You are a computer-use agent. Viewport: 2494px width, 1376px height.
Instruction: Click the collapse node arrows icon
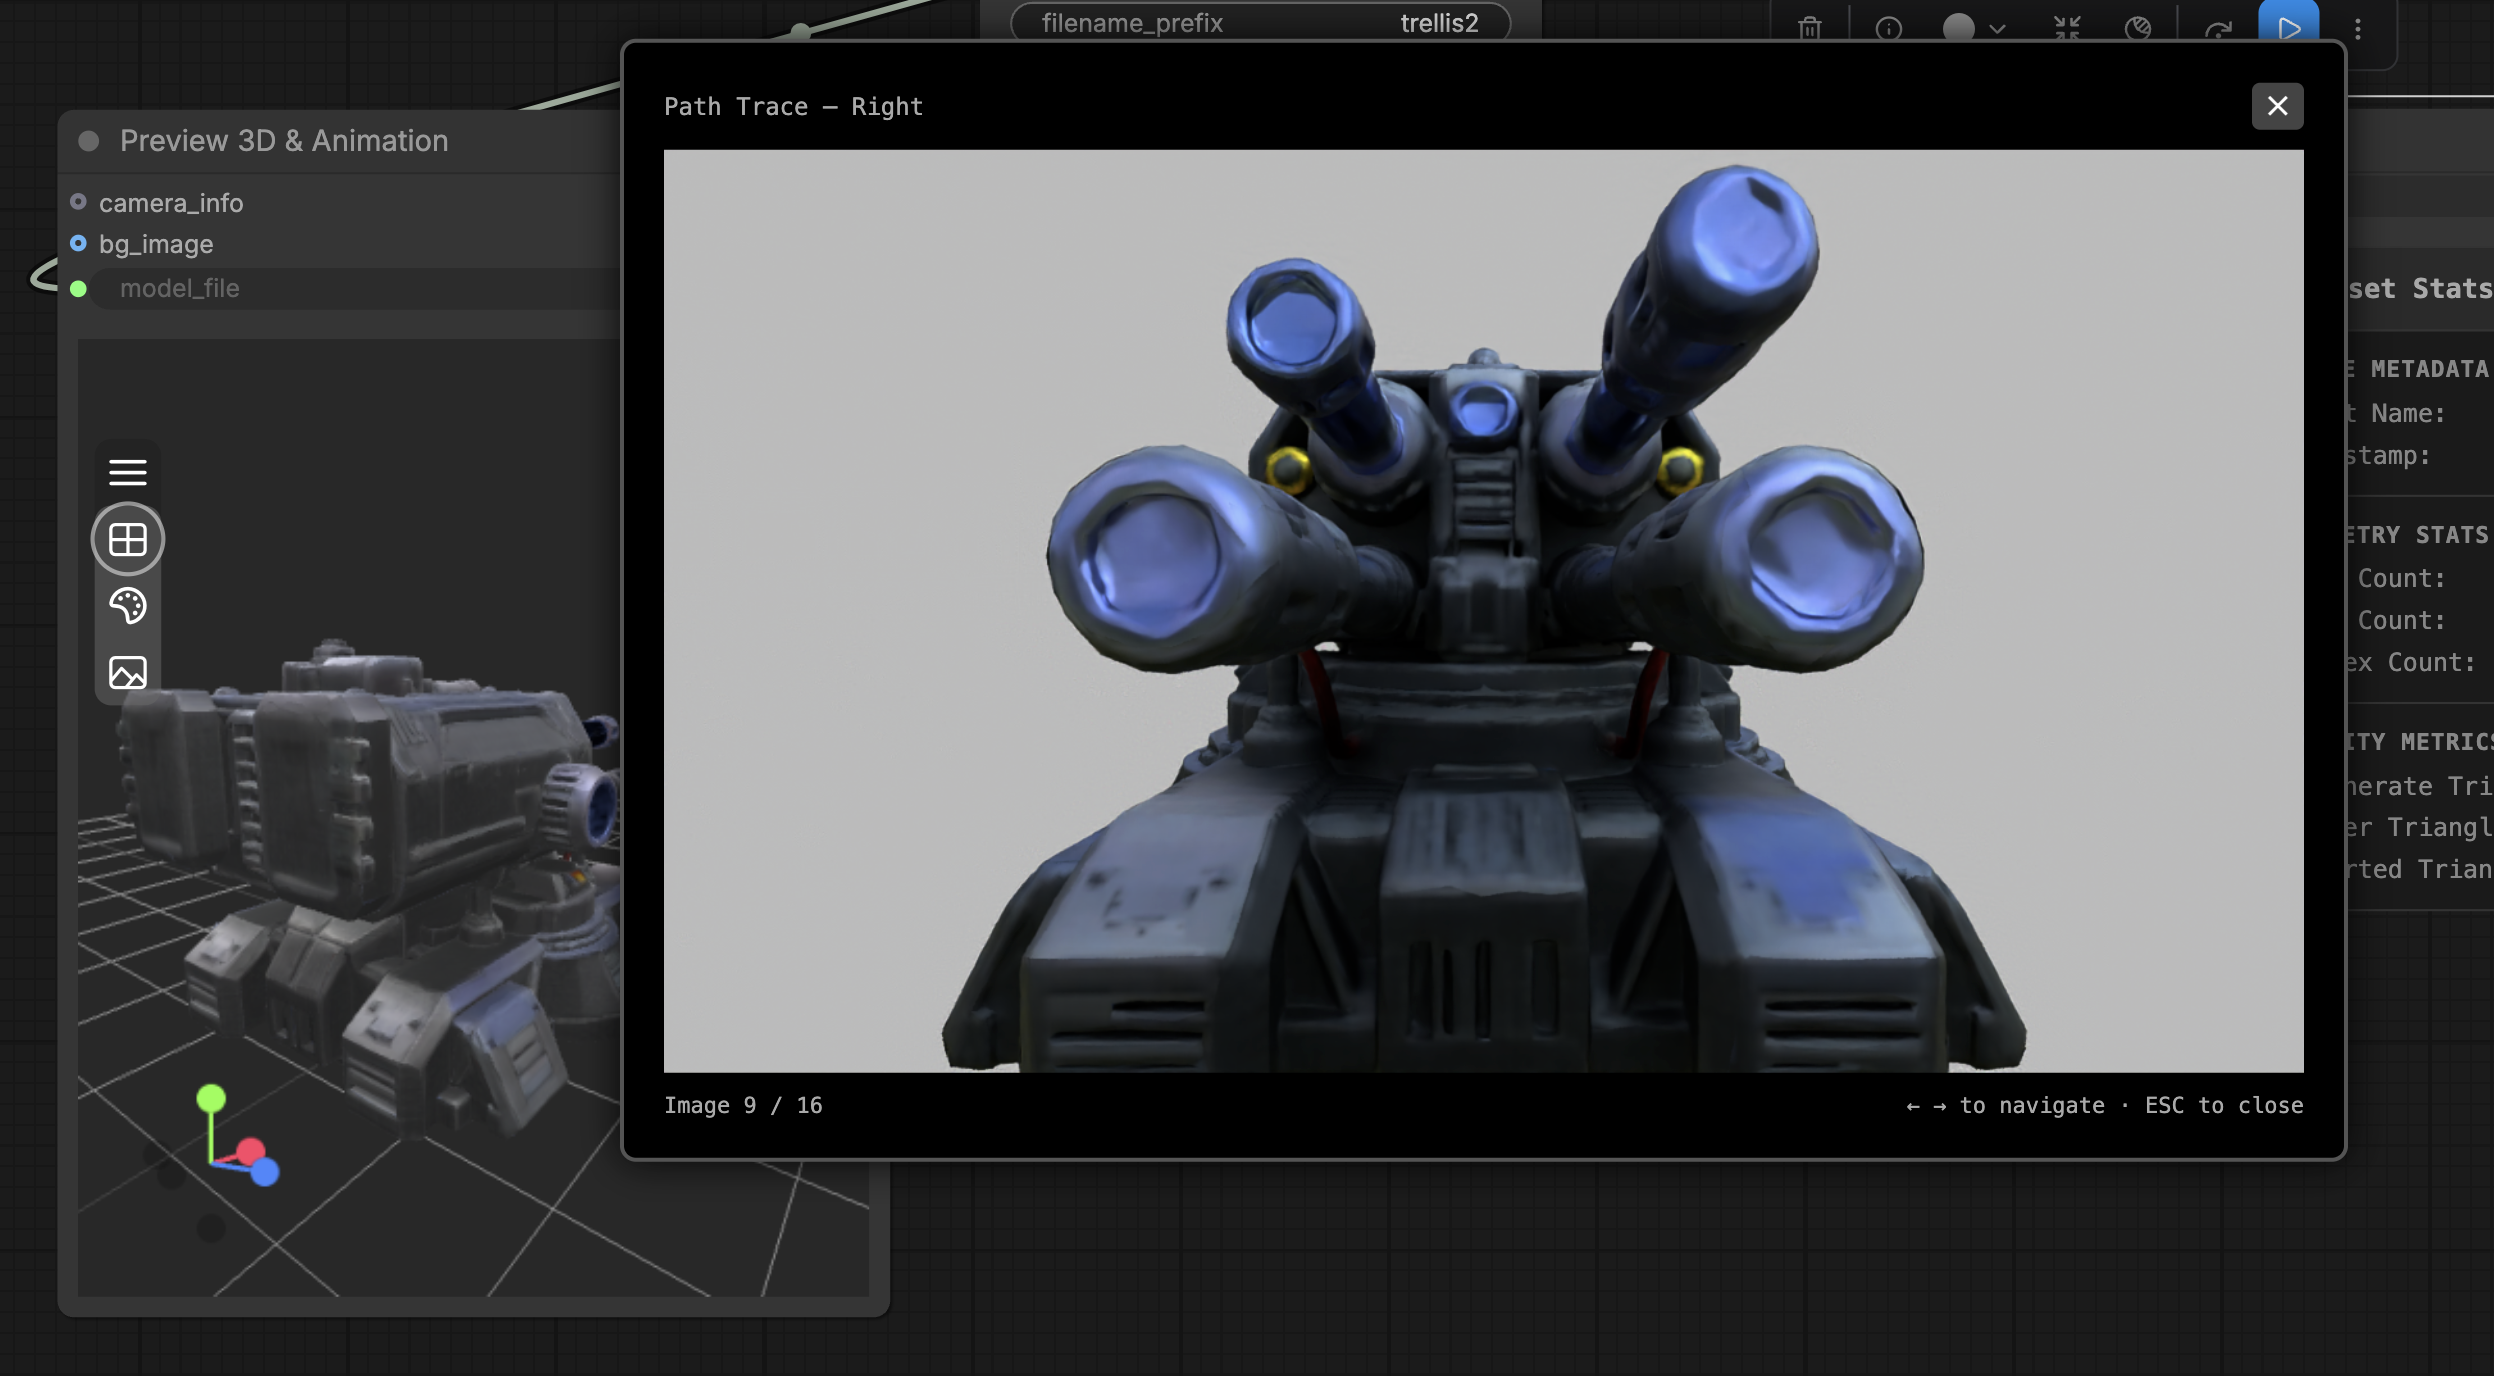pos(2067,28)
